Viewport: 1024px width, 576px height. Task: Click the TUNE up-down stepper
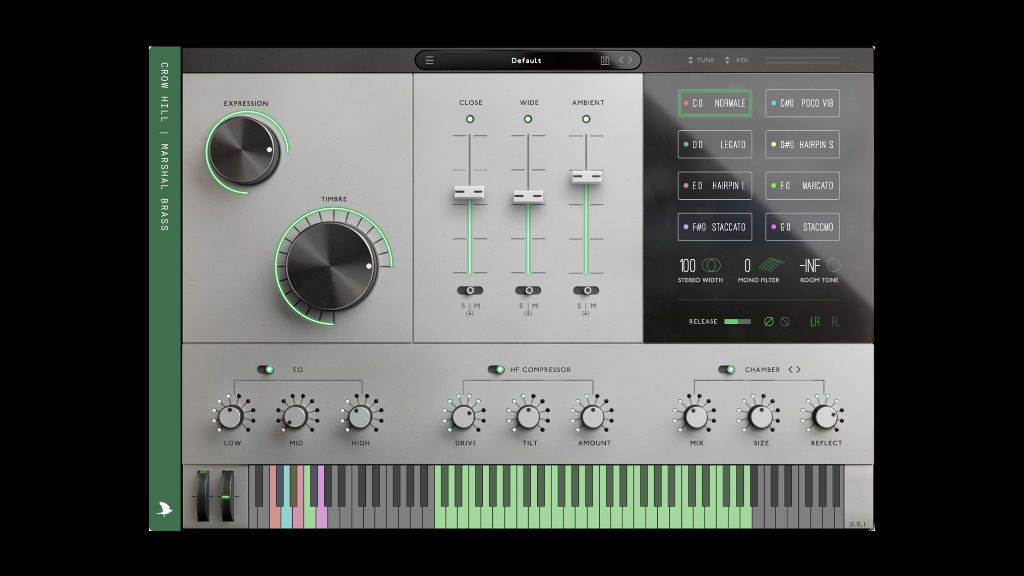[690, 60]
